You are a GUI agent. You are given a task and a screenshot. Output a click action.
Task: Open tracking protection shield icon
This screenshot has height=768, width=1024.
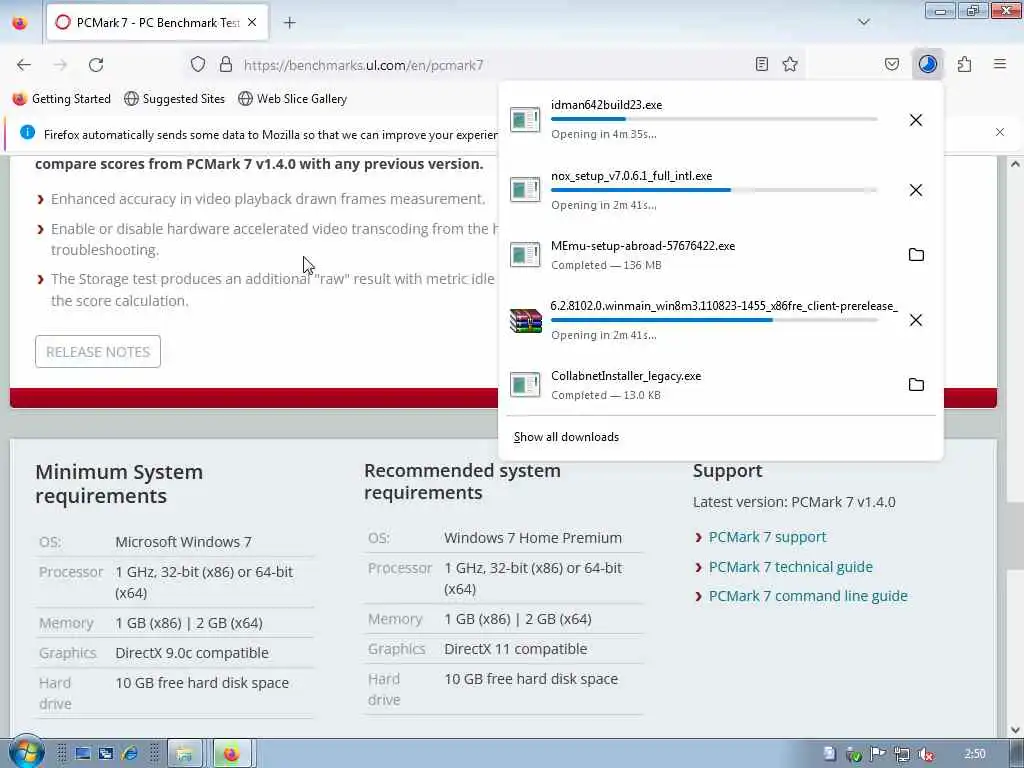coord(198,64)
